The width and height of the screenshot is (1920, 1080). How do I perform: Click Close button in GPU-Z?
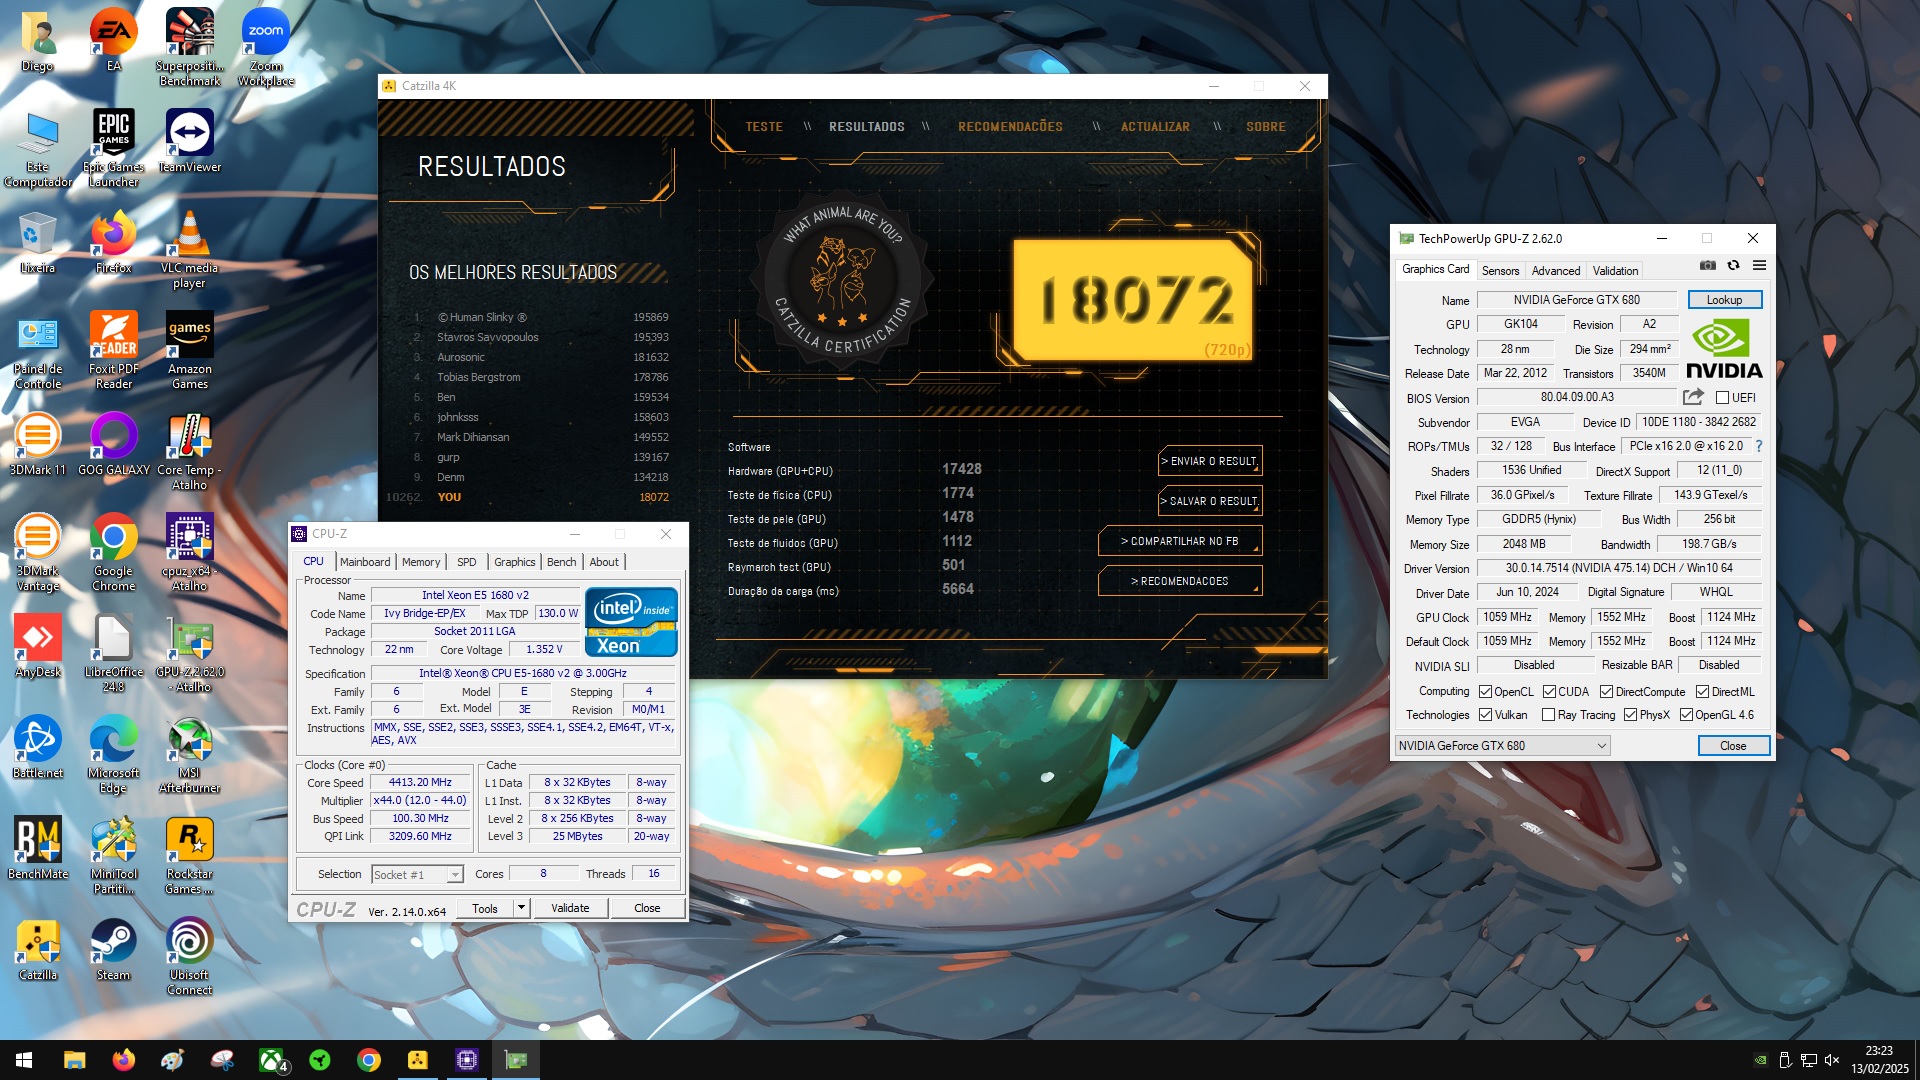coord(1733,746)
